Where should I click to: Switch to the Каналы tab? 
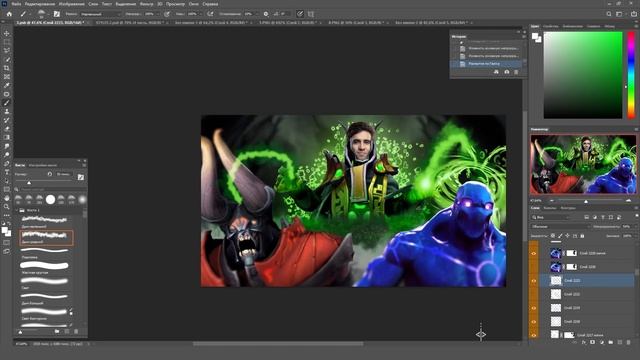pos(550,208)
